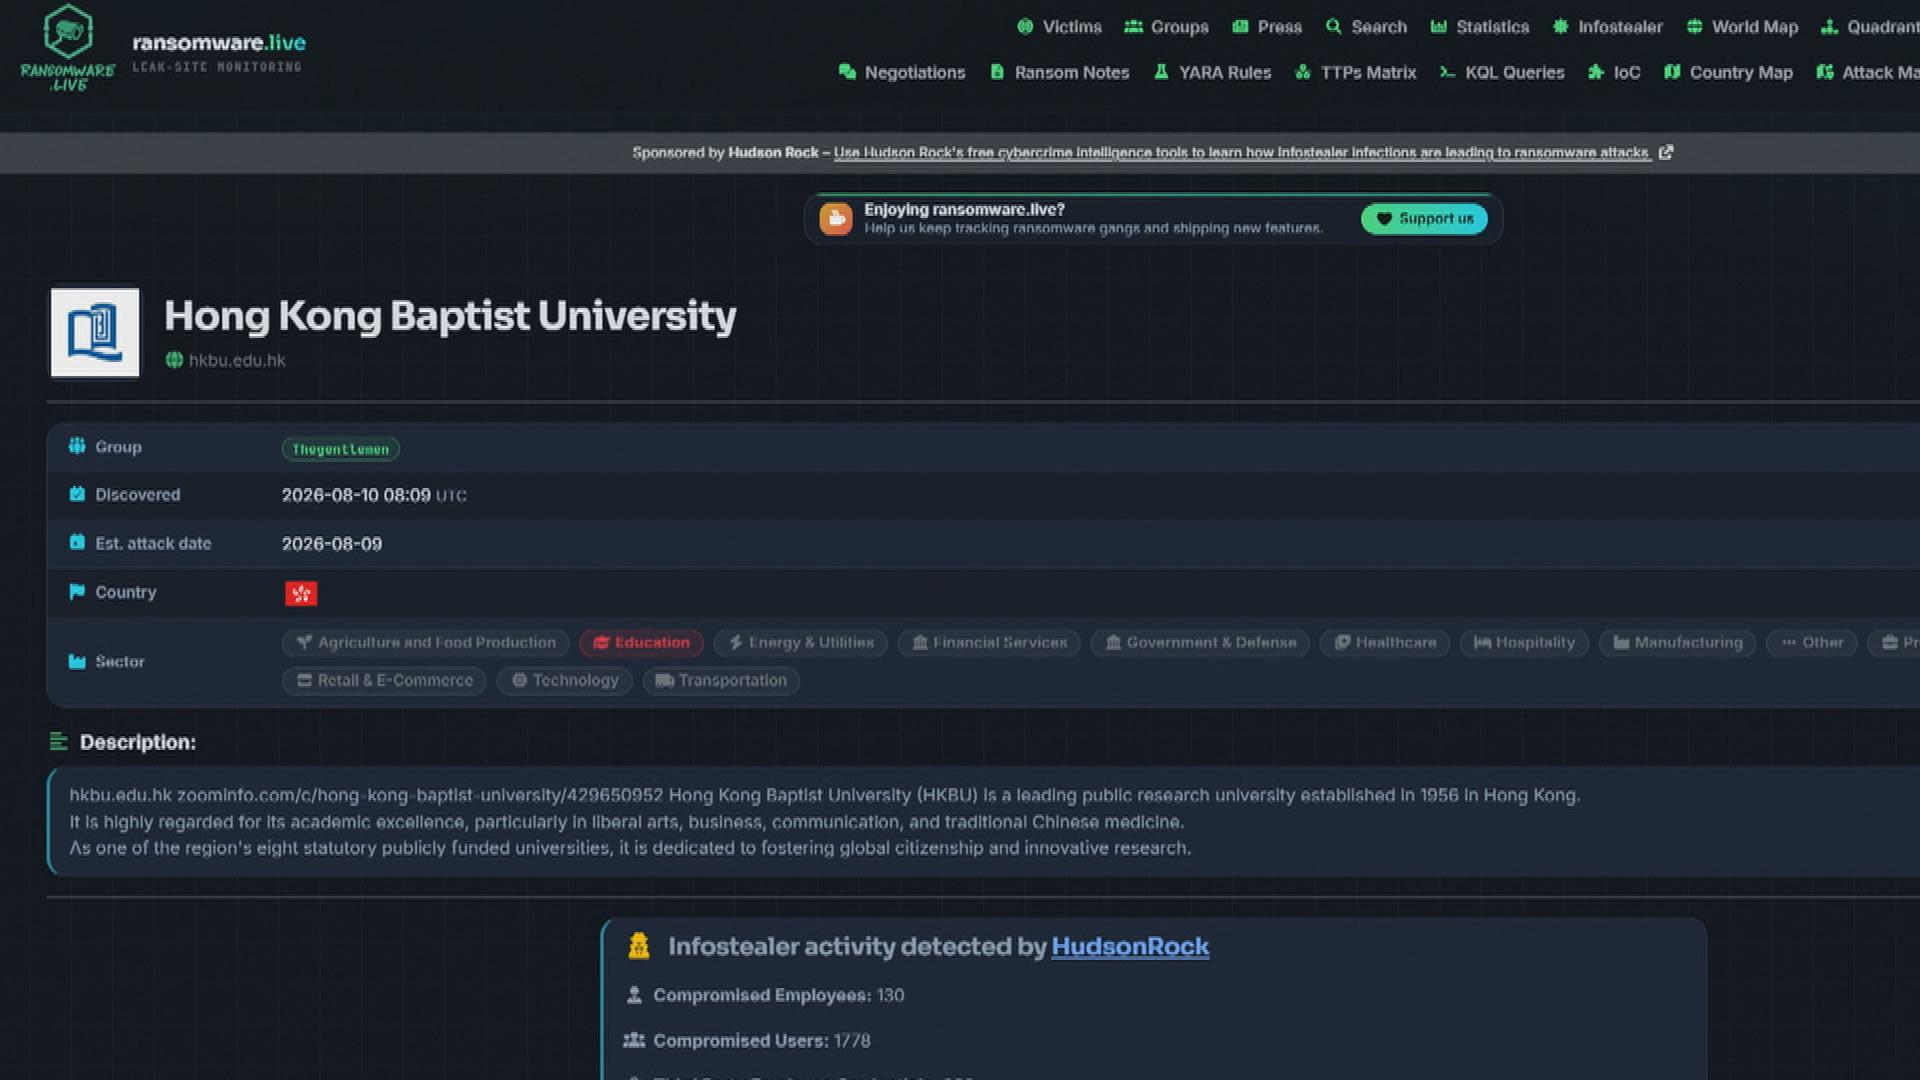Image resolution: width=1920 pixels, height=1080 pixels.
Task: Click the Discovered calendar icon
Action: [77, 494]
